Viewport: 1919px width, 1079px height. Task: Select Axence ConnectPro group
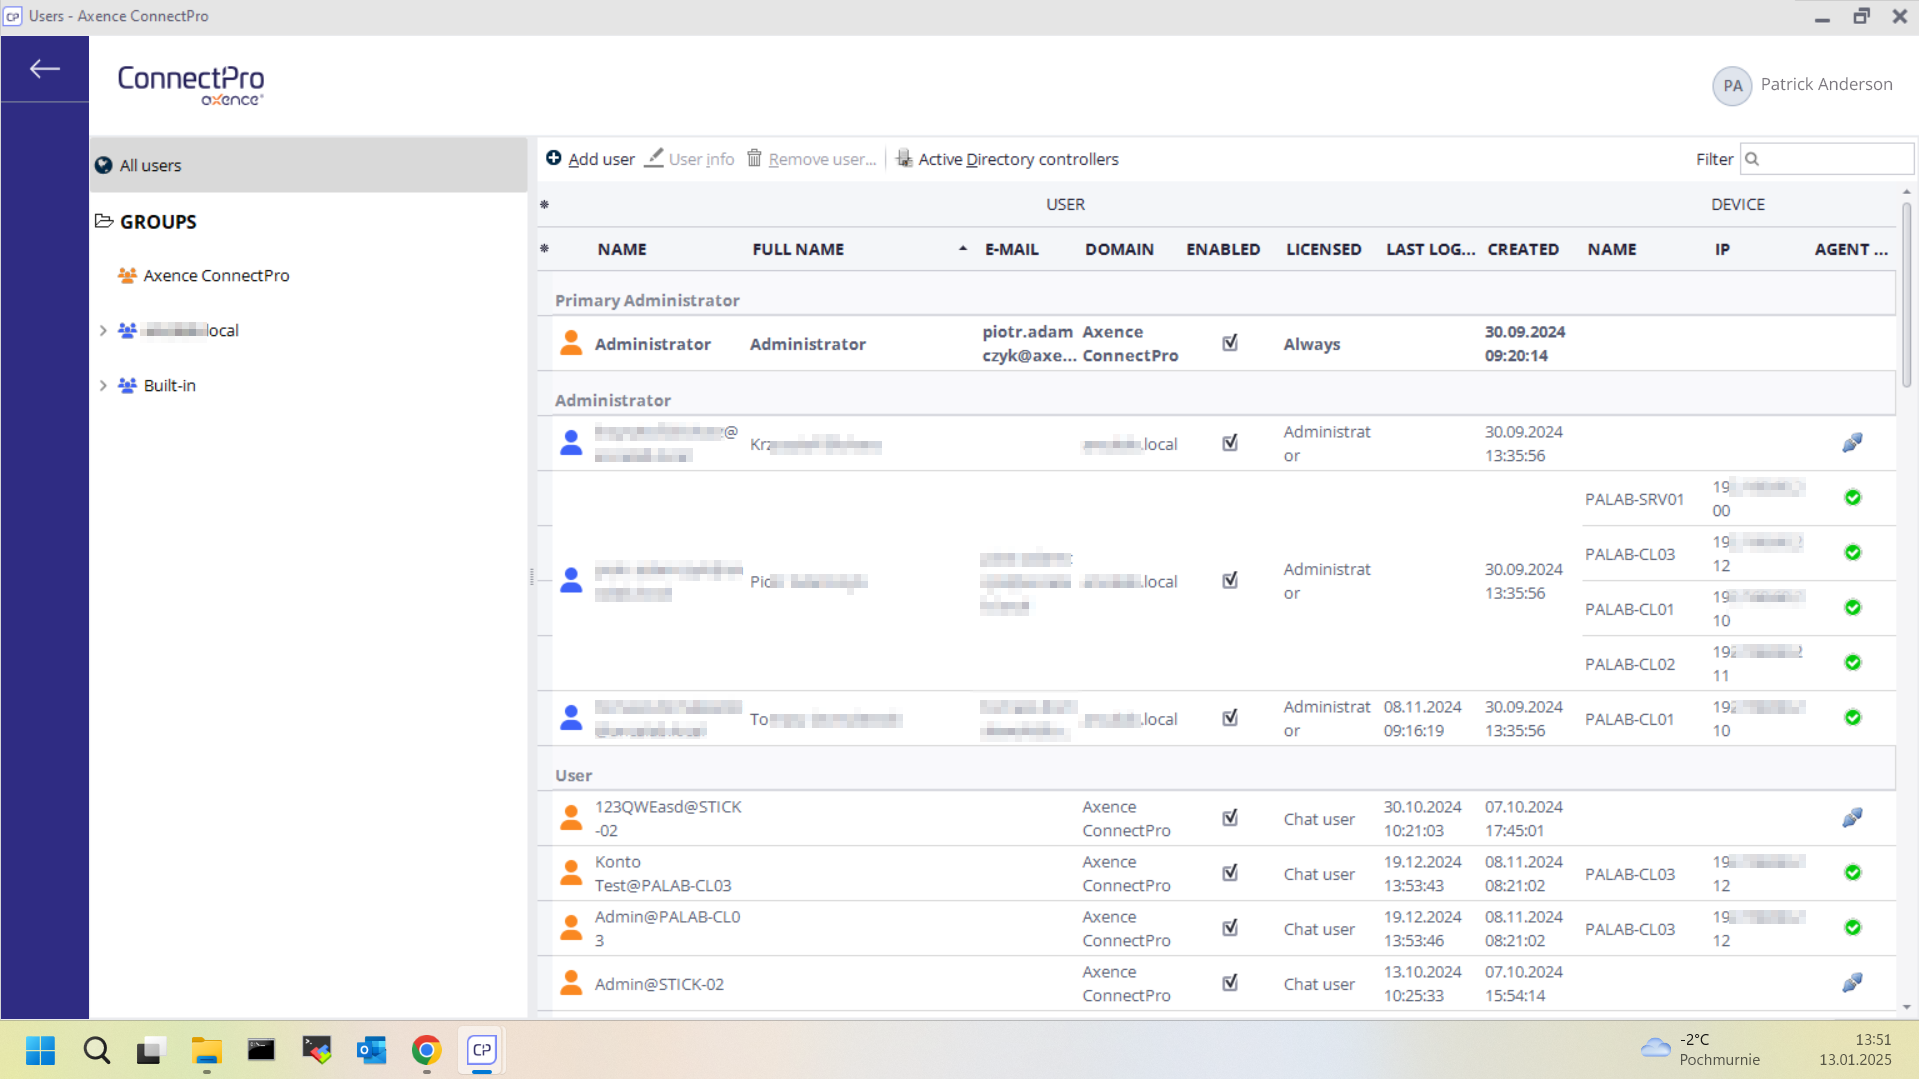point(216,275)
